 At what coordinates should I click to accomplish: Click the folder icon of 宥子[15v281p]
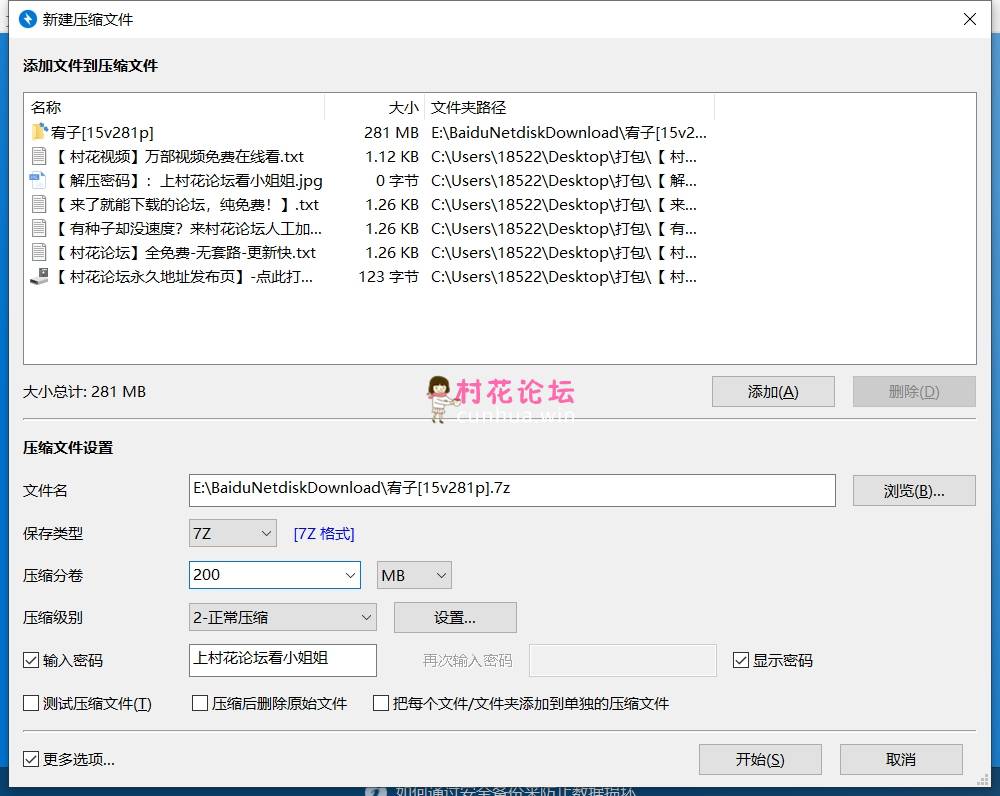click(x=40, y=132)
